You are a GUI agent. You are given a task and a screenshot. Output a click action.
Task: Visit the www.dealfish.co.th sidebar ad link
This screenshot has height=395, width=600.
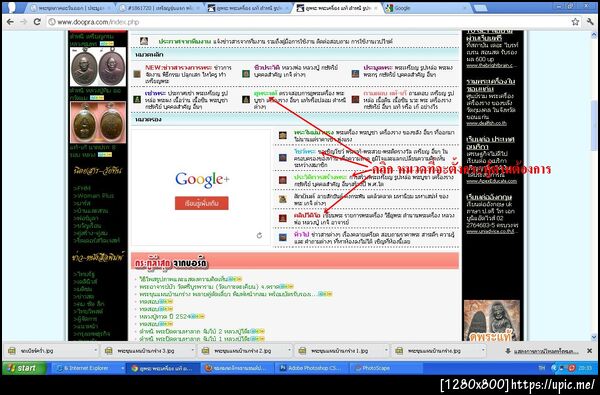pyautogui.click(x=486, y=123)
